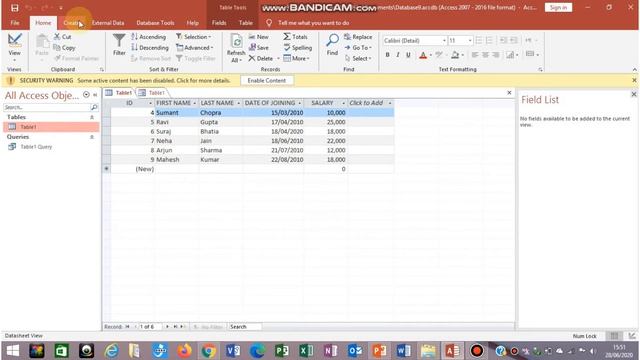Click the record navigator Search box
The width and height of the screenshot is (640, 360).
click(245, 327)
